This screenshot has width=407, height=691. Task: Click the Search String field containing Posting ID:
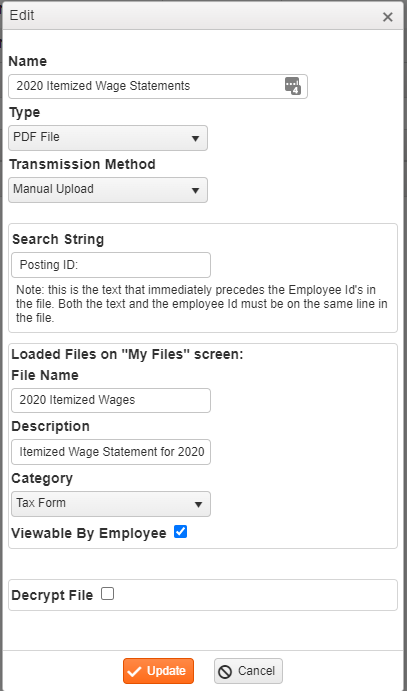[111, 265]
